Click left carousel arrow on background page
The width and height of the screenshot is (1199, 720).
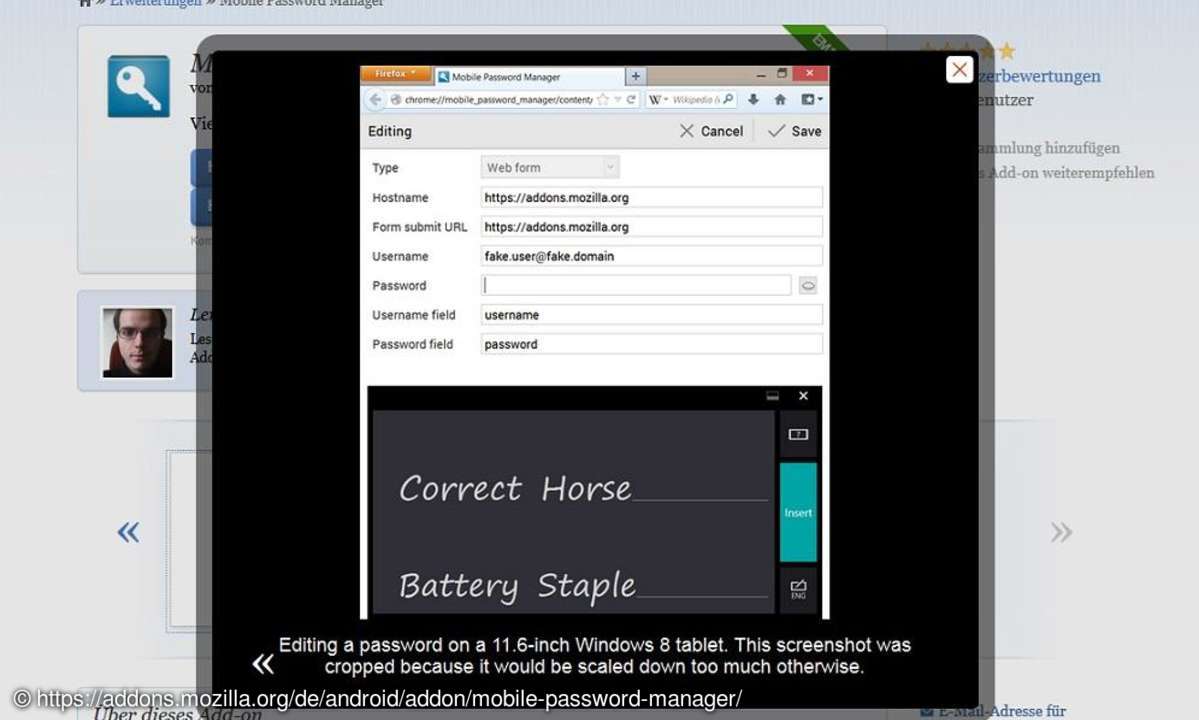pyautogui.click(x=128, y=532)
